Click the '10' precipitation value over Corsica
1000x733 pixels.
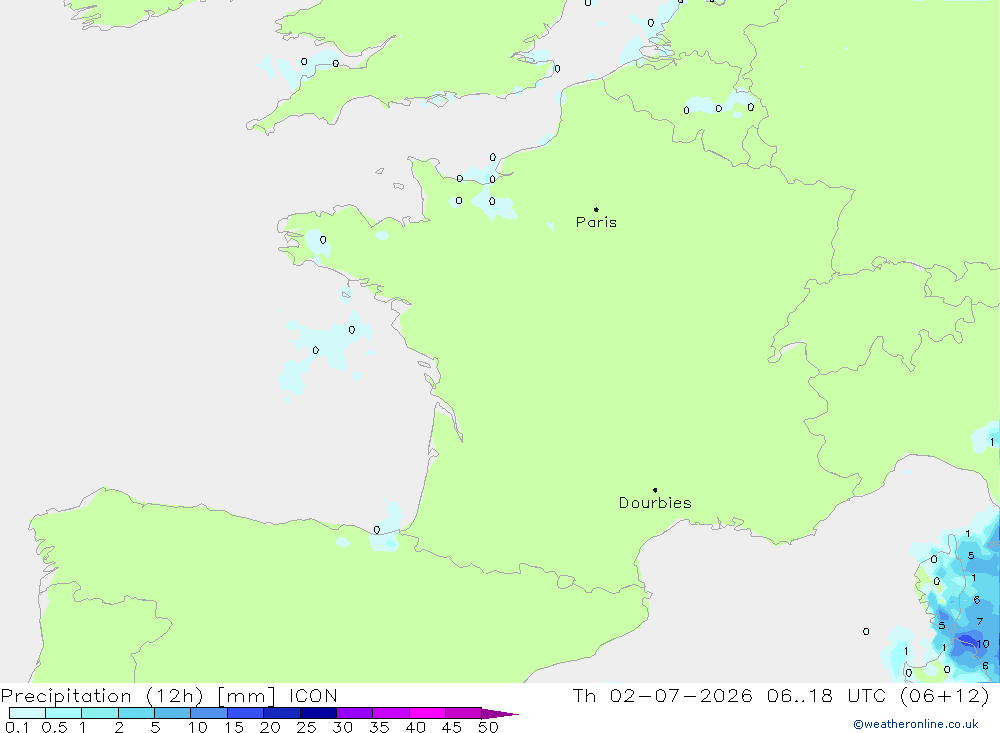tap(983, 644)
